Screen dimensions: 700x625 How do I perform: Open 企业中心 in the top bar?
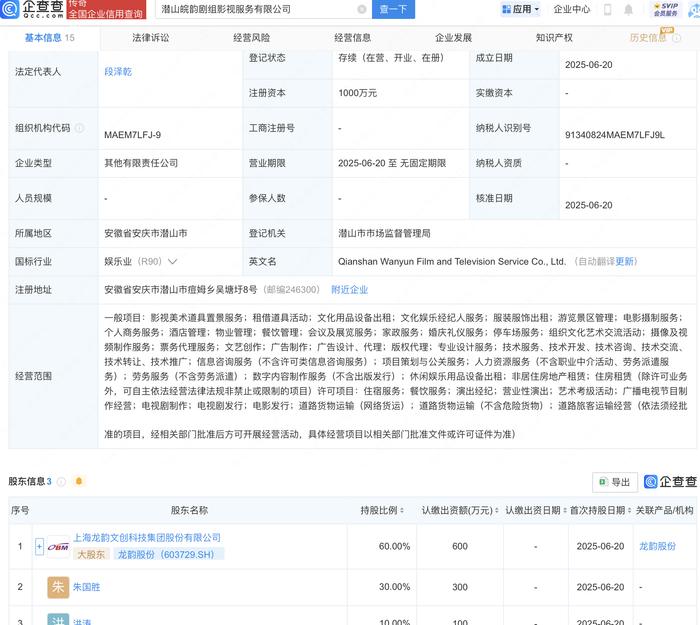(x=571, y=9)
